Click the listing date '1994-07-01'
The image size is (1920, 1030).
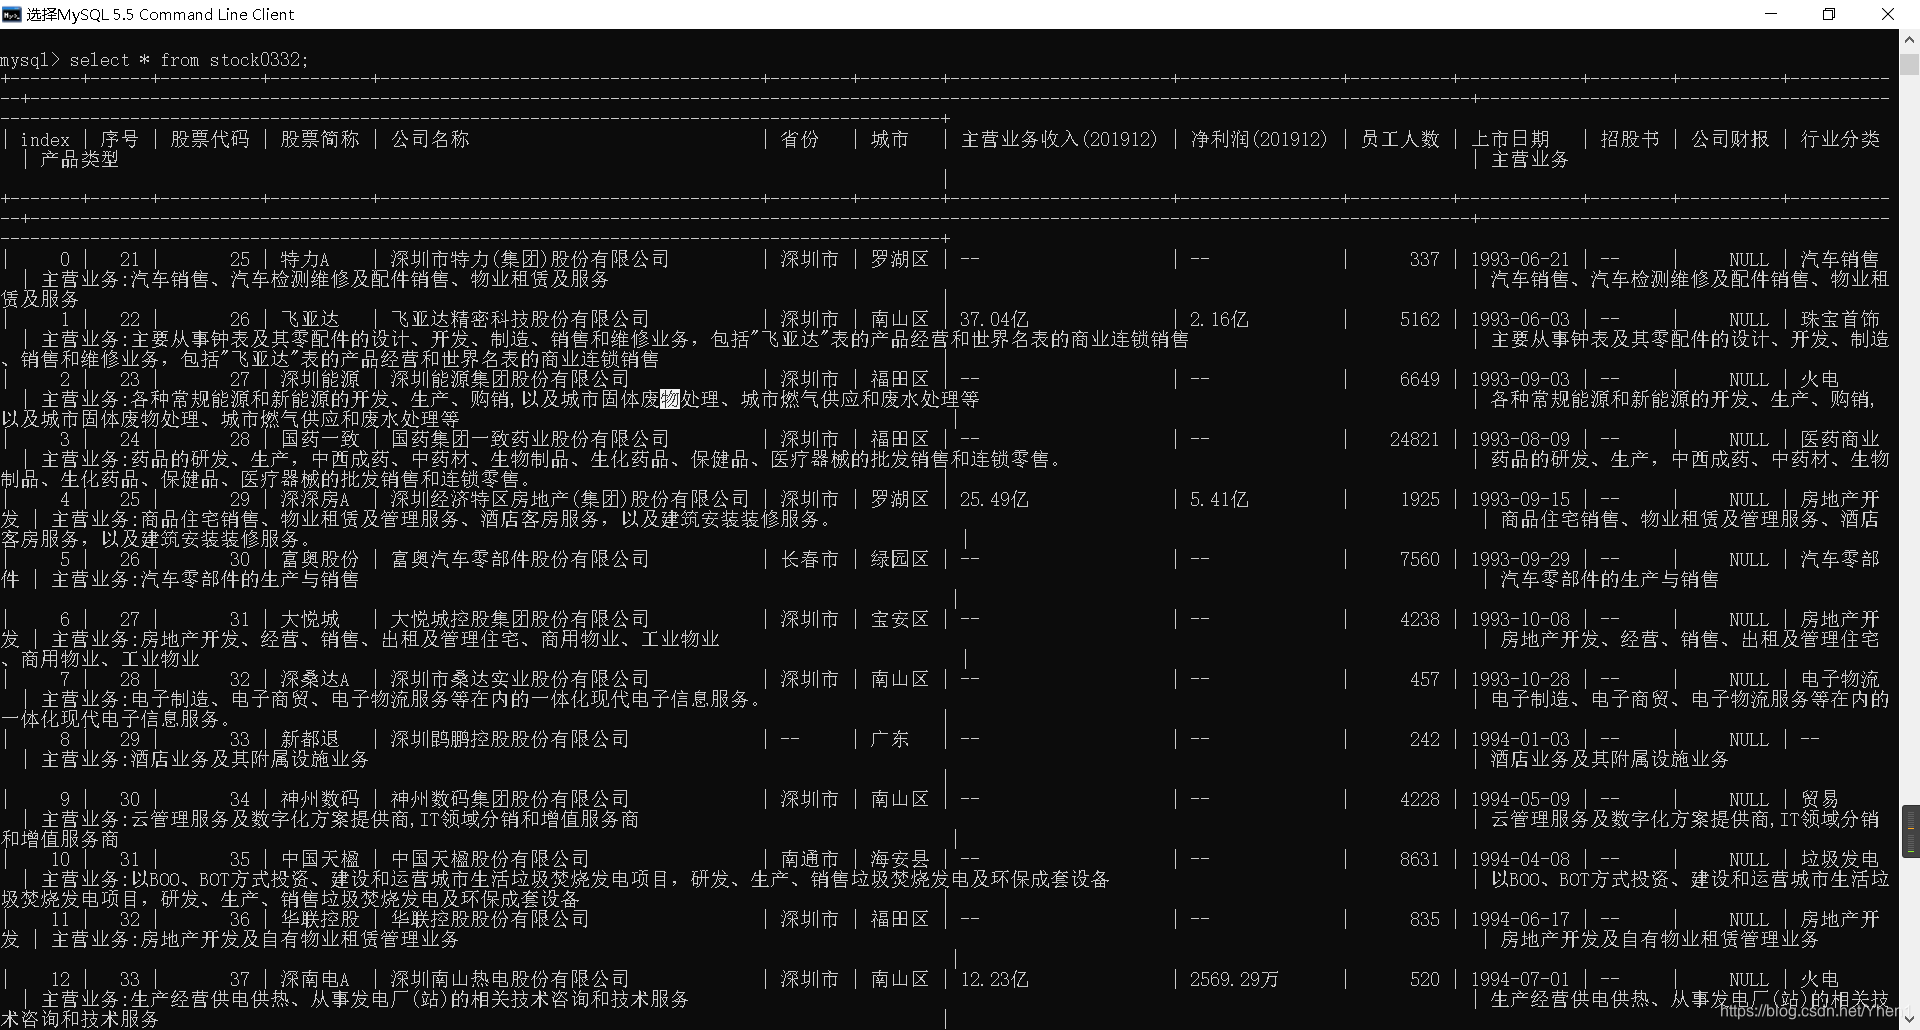coord(1520,979)
